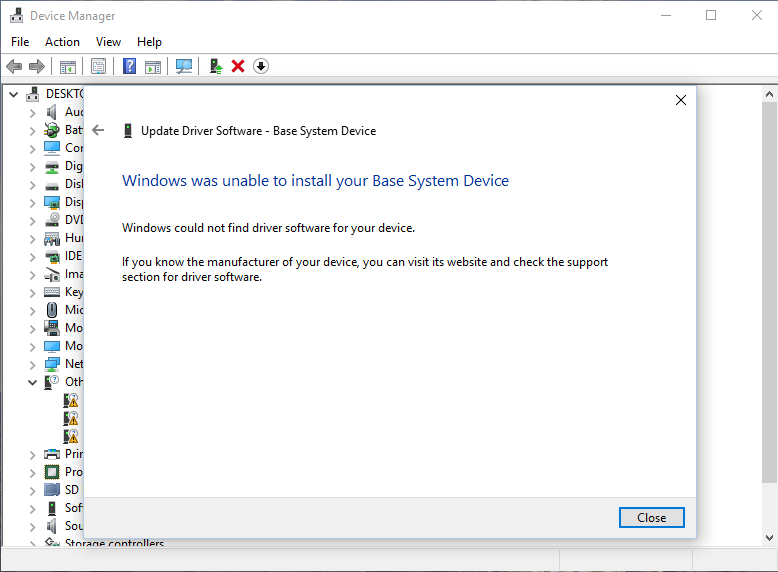This screenshot has width=778, height=572.
Task: Expand the IDE controllers category chevron
Action: [33, 257]
